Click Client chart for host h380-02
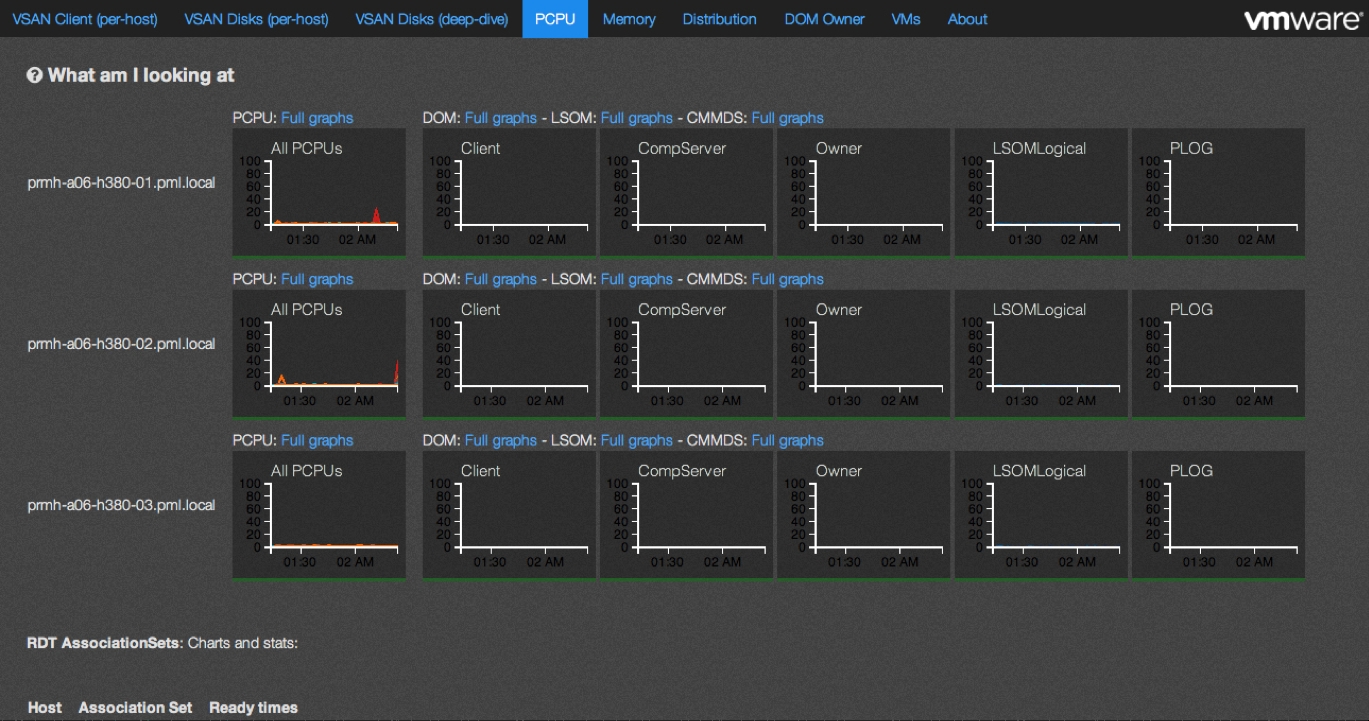This screenshot has width=1369, height=721. pos(509,353)
